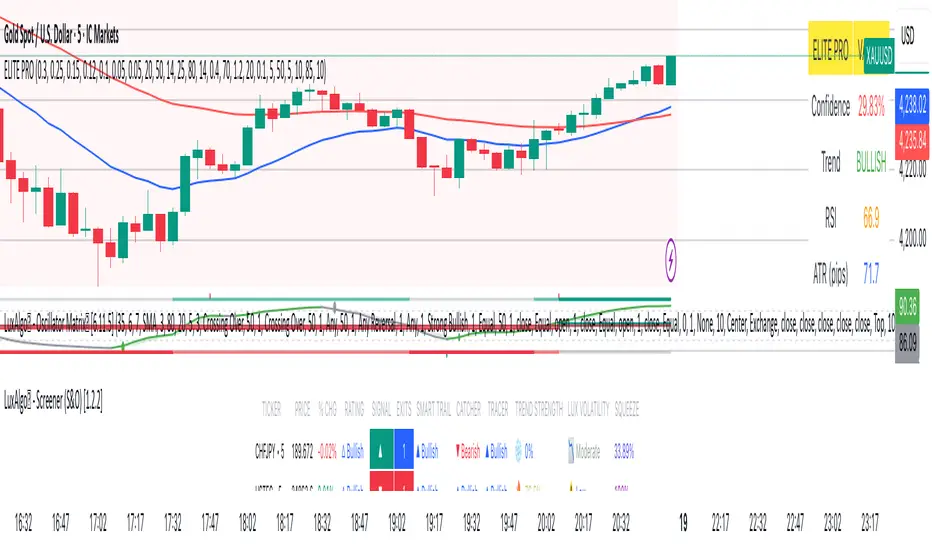Click the XAUUSD symbol price label
932x550 pixels.
pyautogui.click(x=879, y=55)
